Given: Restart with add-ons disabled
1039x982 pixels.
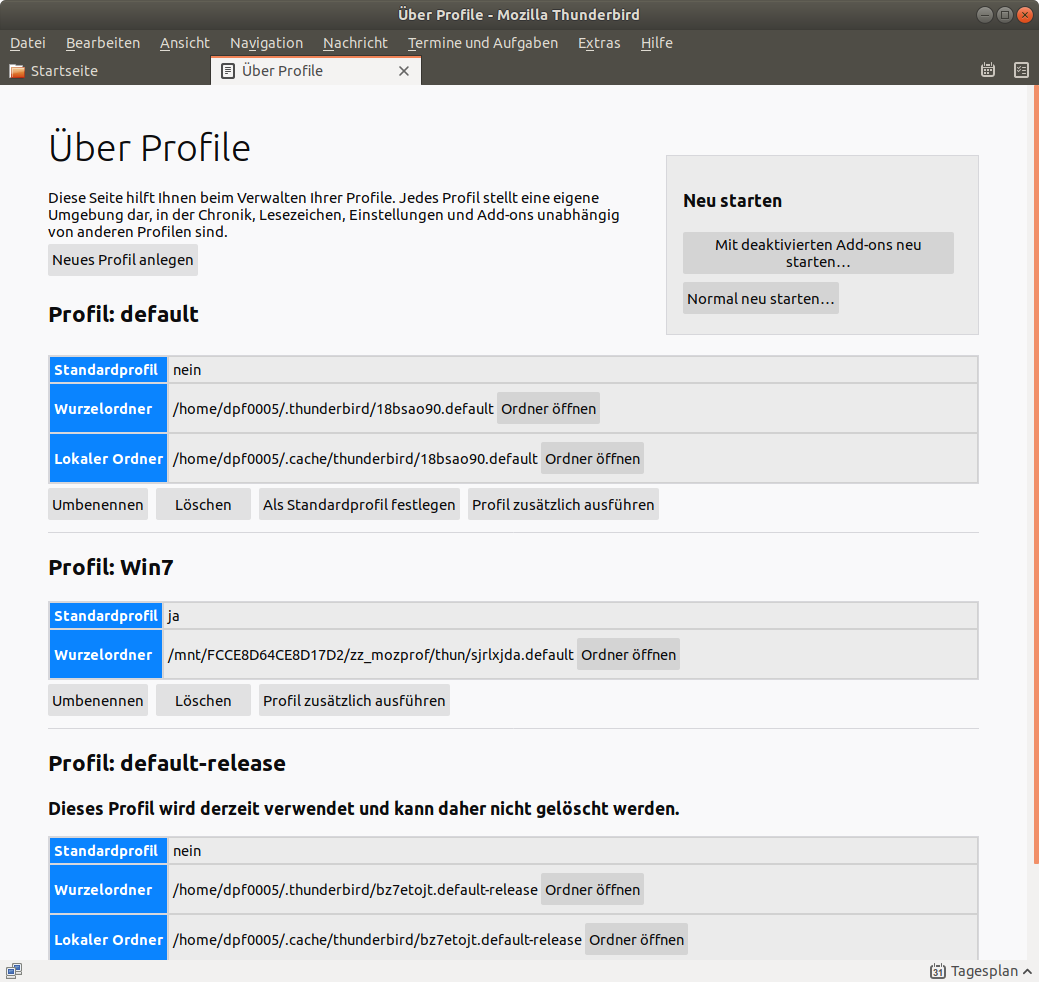Looking at the screenshot, I should click(818, 253).
